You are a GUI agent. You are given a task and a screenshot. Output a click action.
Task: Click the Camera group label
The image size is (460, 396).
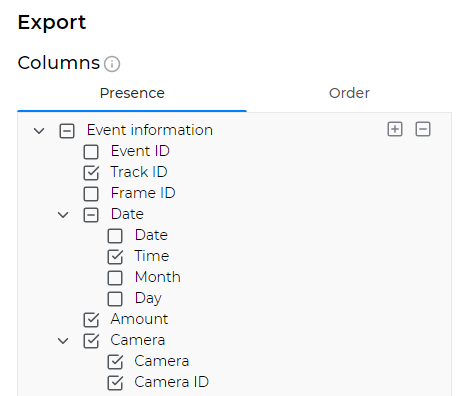pyautogui.click(x=138, y=340)
